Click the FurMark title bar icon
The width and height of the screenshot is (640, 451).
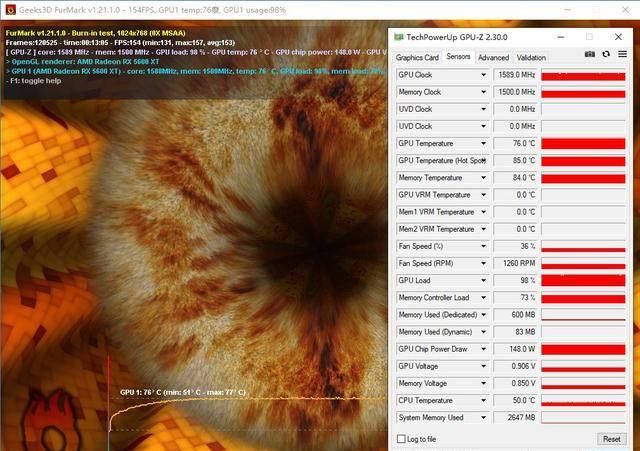[x=11, y=10]
